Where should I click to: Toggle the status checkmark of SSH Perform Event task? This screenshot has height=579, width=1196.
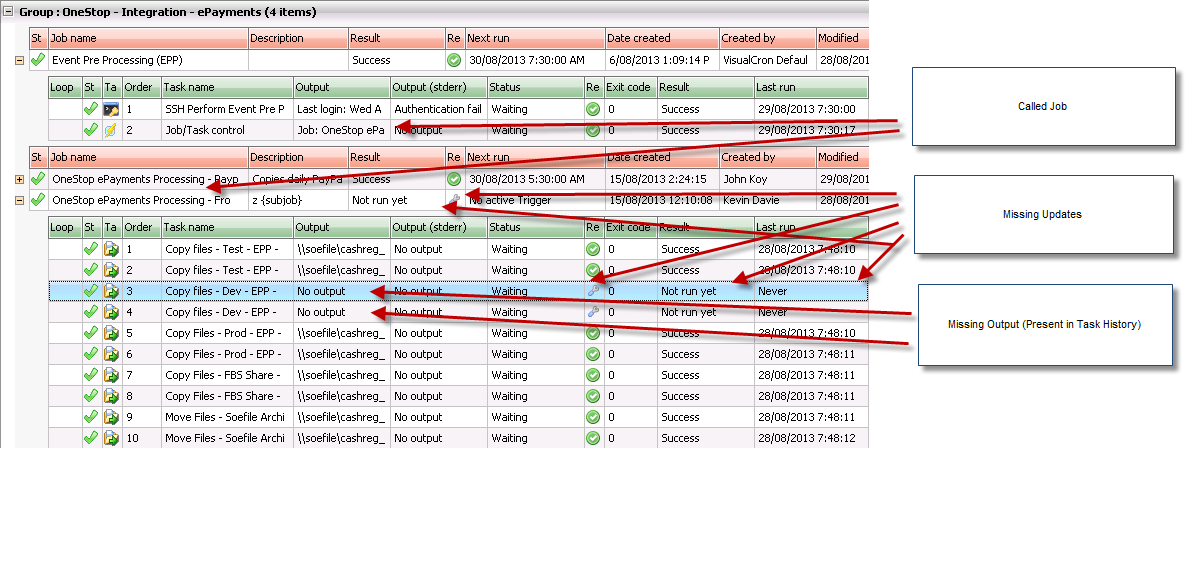point(90,109)
